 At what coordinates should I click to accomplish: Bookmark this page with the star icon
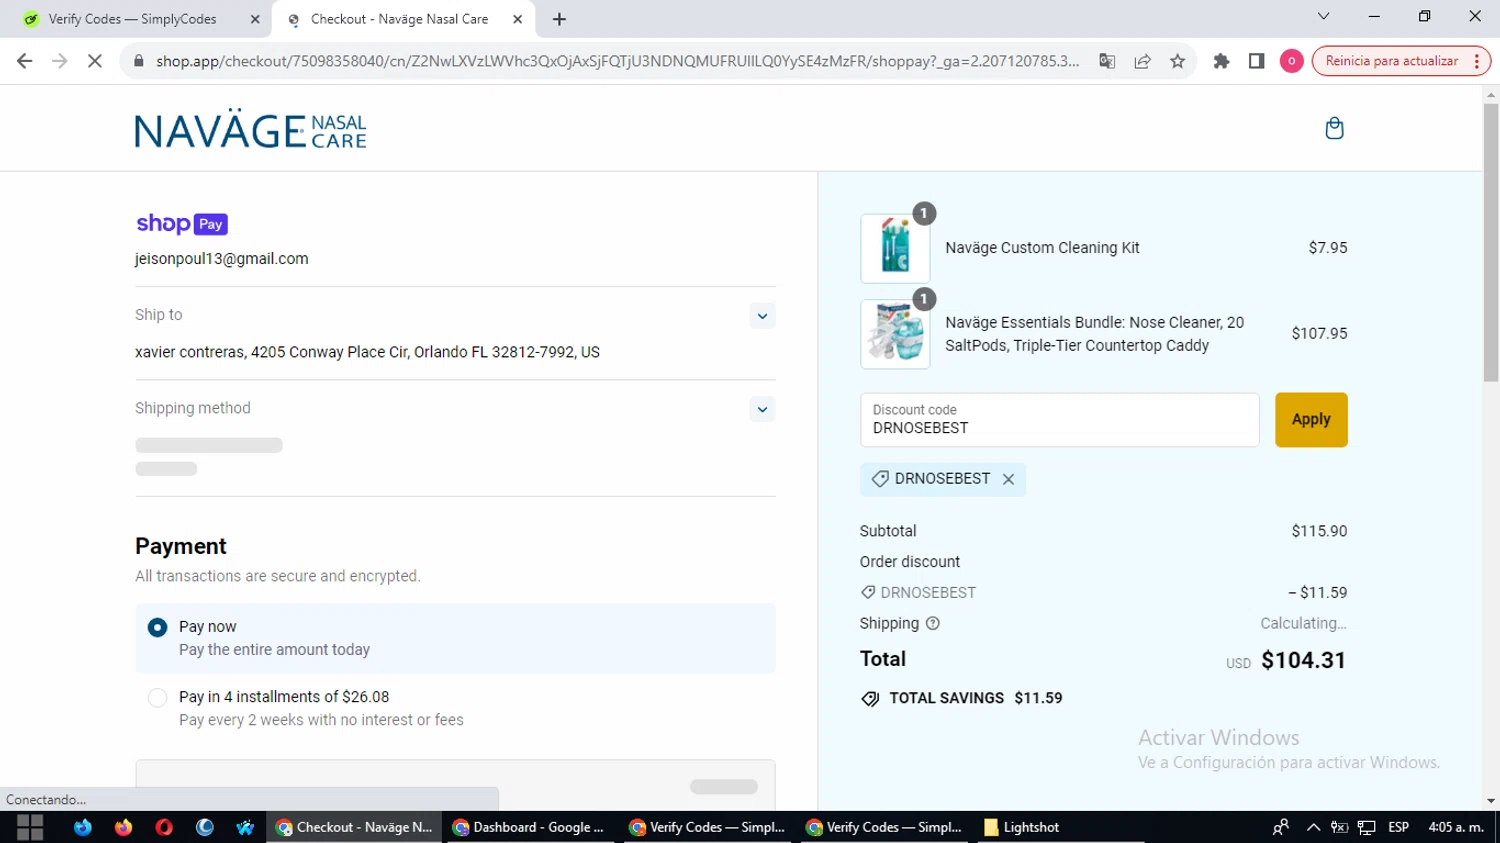tap(1178, 61)
